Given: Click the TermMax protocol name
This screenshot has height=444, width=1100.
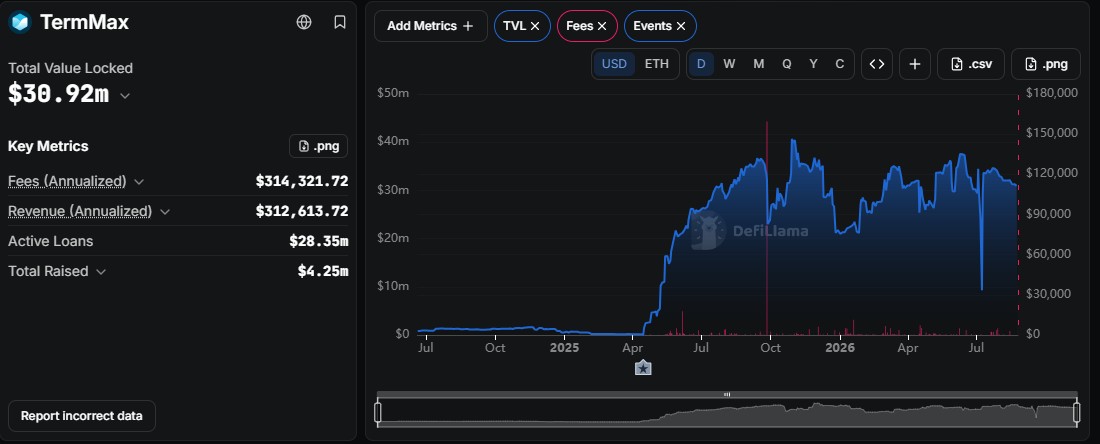Looking at the screenshot, I should [x=84, y=22].
